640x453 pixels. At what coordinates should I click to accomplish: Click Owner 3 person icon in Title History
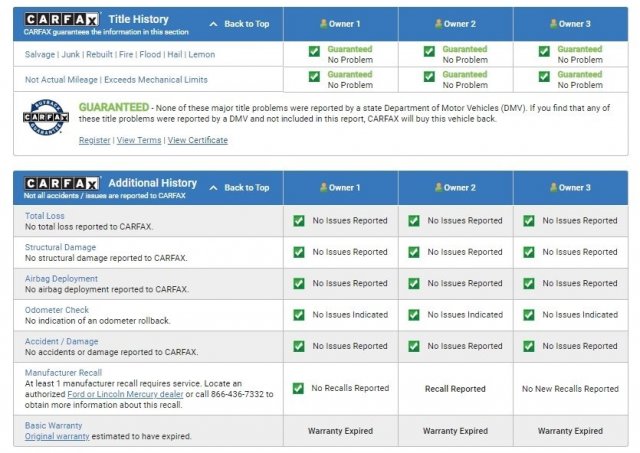(553, 23)
